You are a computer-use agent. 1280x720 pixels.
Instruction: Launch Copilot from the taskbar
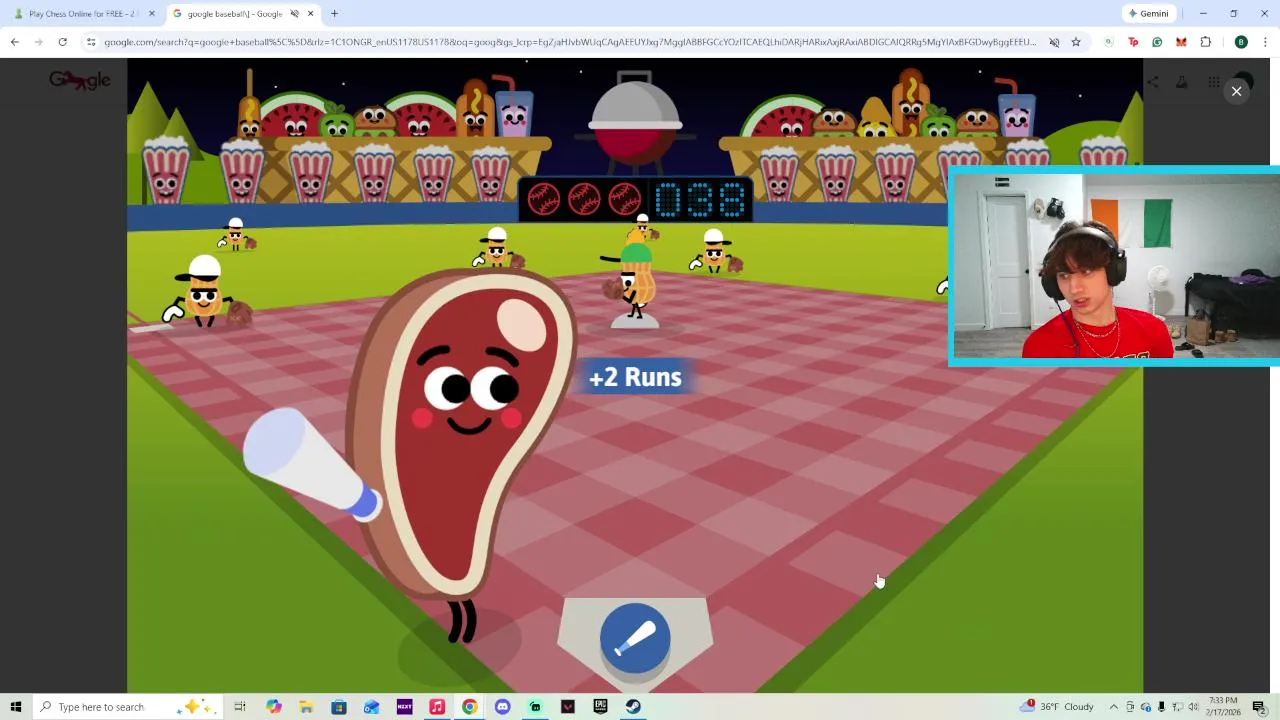pyautogui.click(x=273, y=707)
